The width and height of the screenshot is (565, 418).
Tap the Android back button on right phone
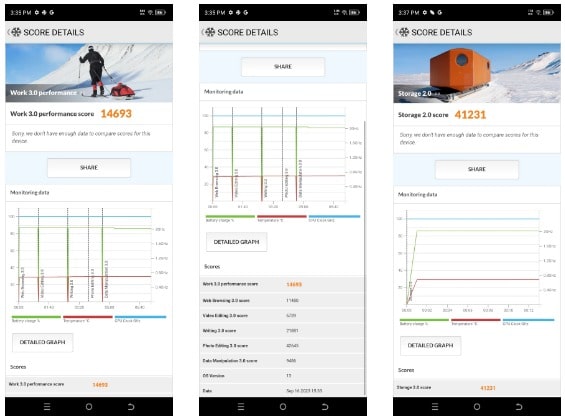(519, 406)
